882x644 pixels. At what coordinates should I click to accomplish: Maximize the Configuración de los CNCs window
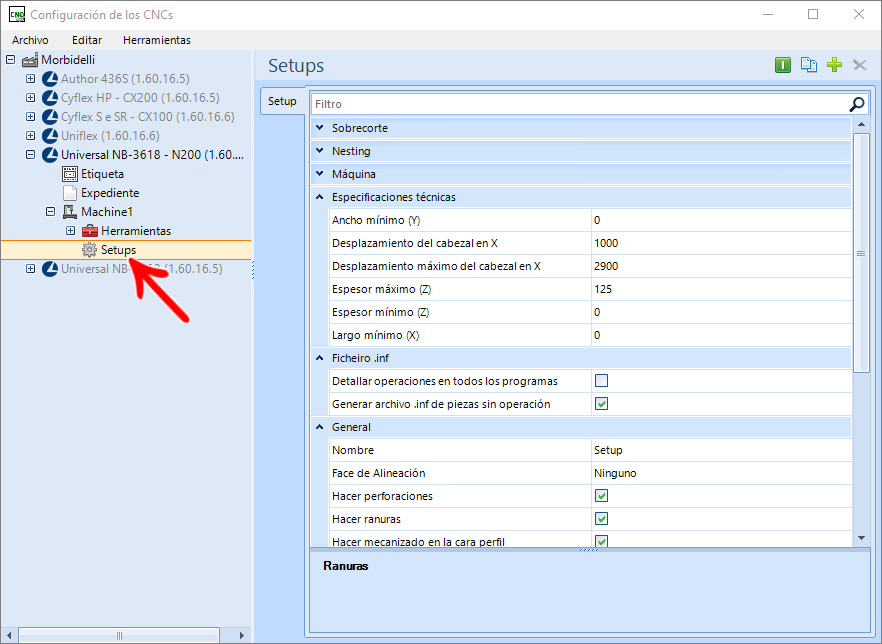(x=813, y=15)
